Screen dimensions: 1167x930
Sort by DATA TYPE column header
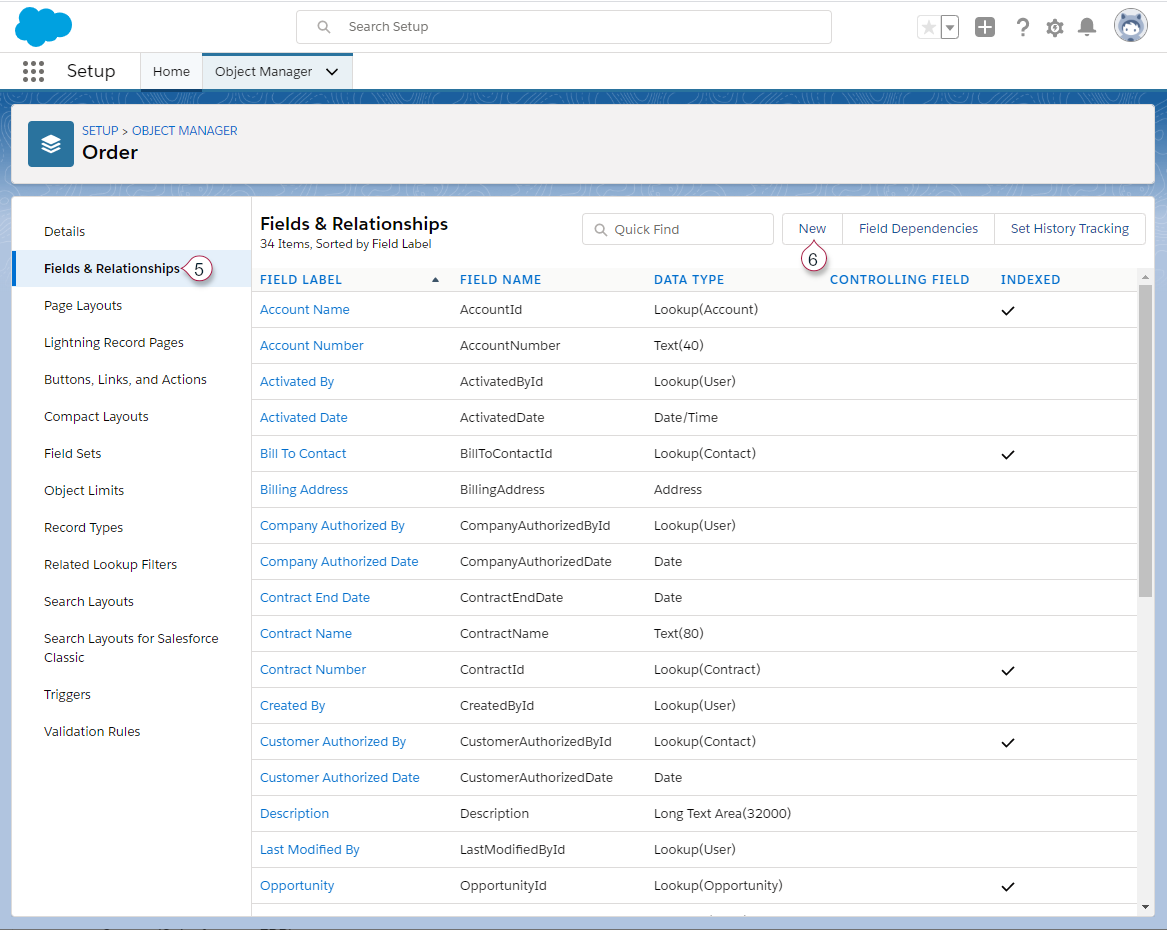[688, 280]
